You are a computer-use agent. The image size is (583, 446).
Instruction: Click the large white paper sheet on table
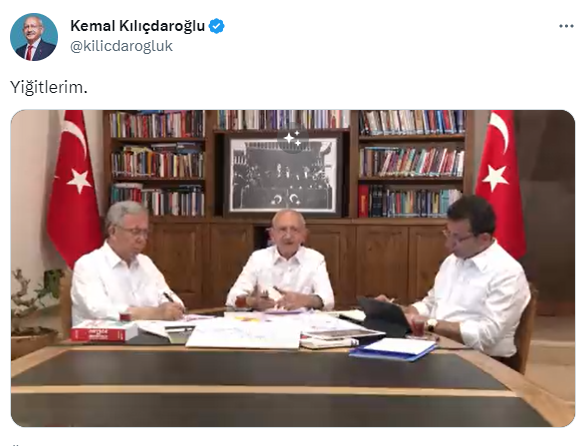coord(244,334)
